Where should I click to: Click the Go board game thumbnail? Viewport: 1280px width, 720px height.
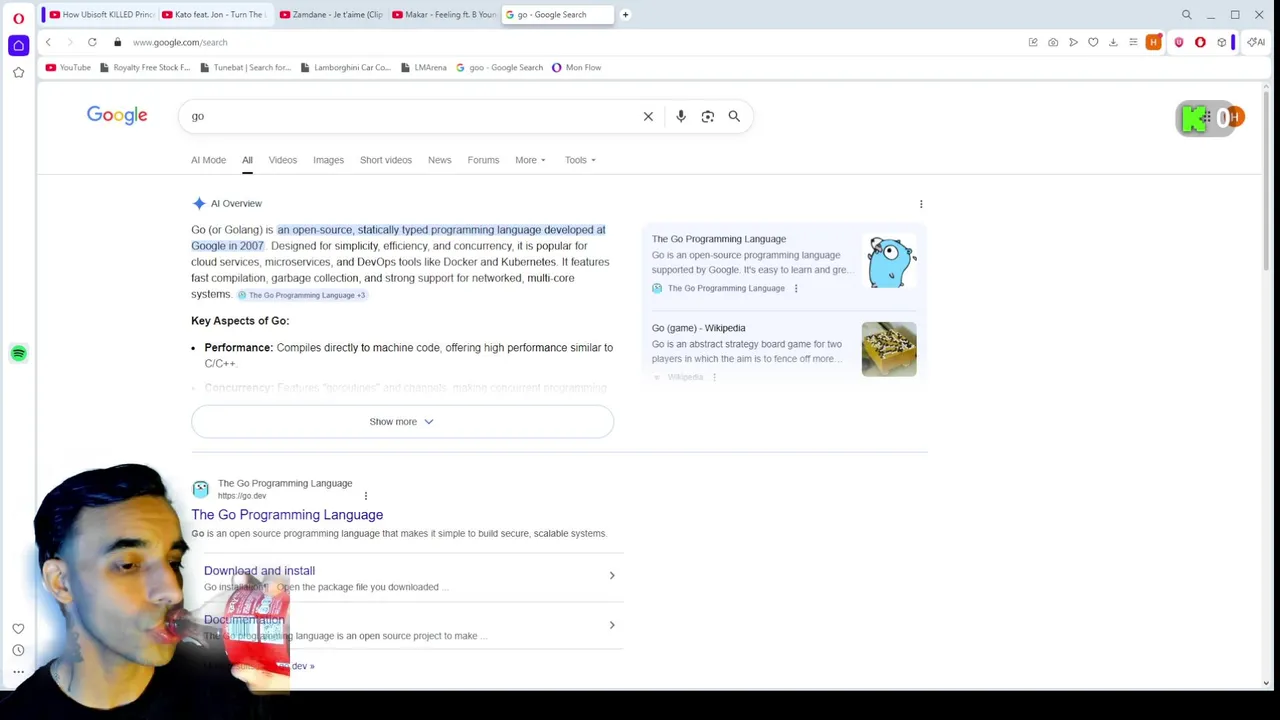point(889,349)
